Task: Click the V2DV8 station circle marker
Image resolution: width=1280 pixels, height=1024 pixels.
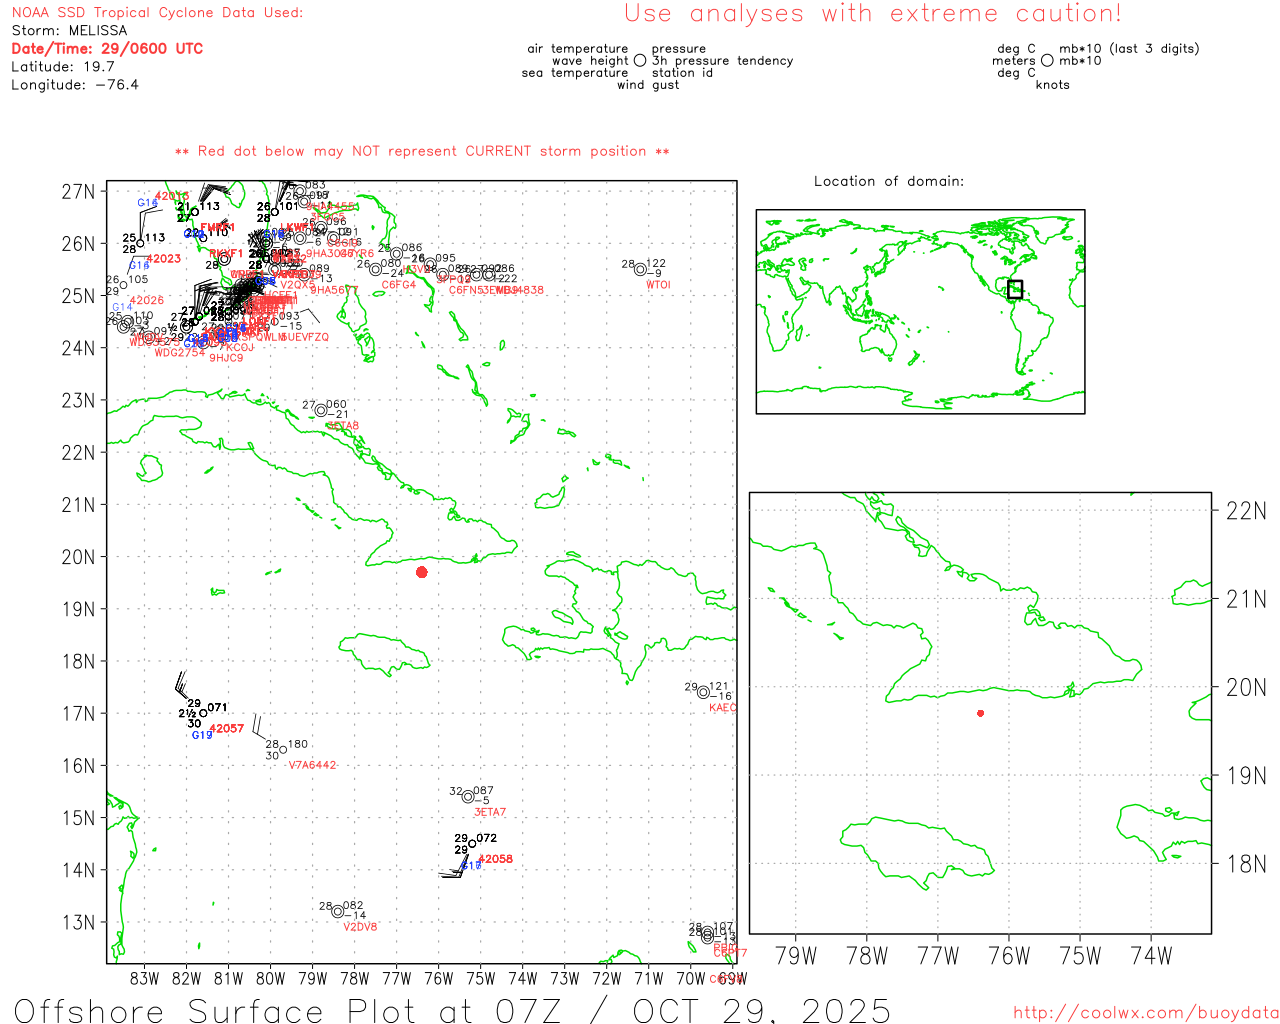Action: tap(338, 911)
